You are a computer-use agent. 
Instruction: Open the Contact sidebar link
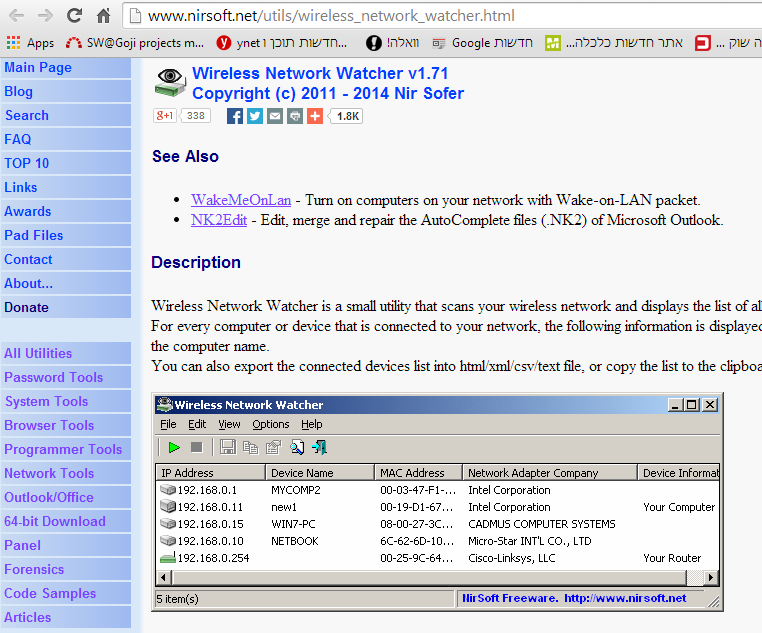[66, 259]
